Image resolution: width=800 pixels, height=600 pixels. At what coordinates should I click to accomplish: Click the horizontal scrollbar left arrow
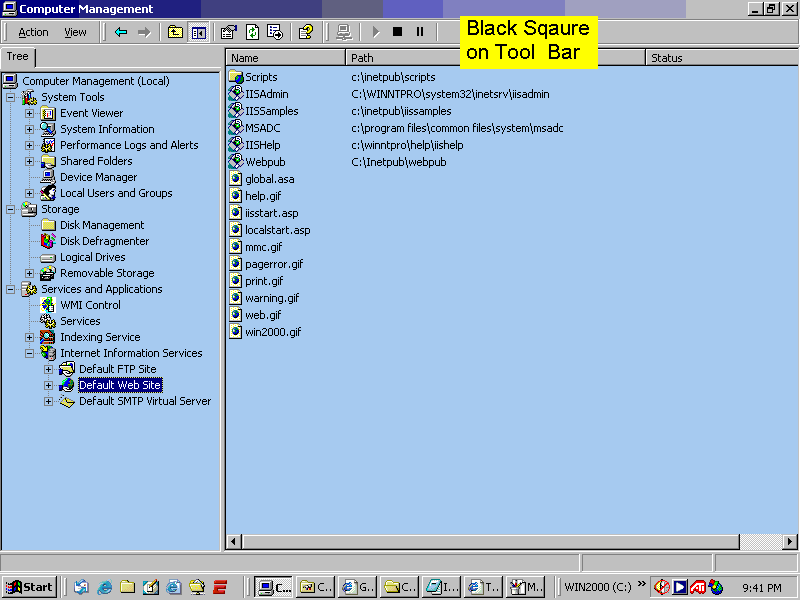click(x=234, y=541)
